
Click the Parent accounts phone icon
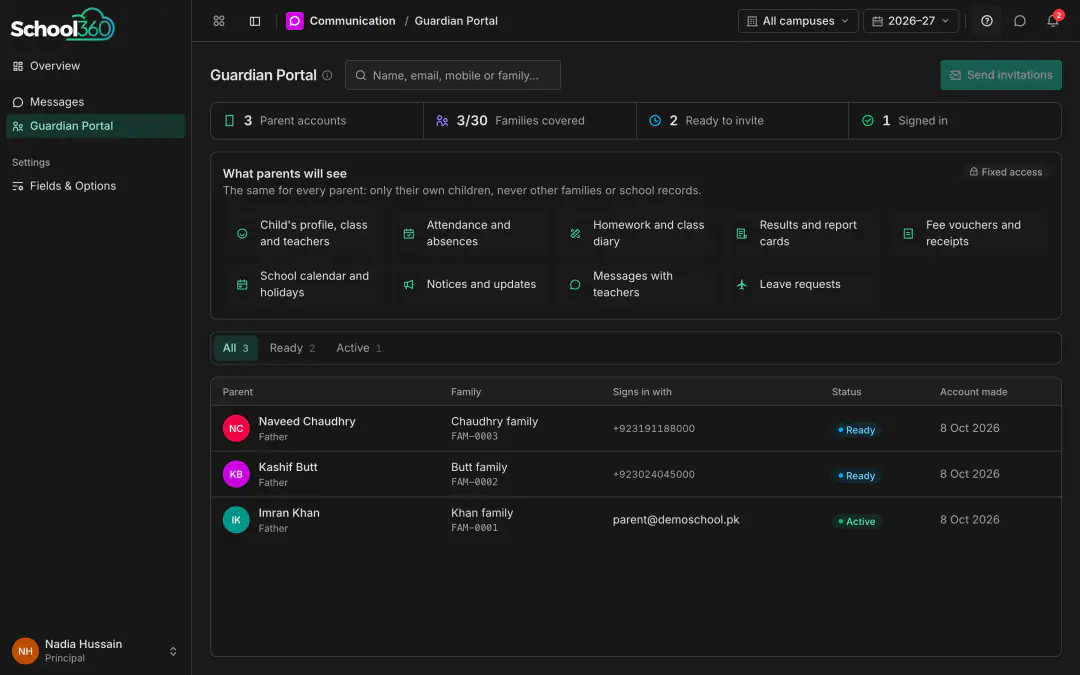coord(229,121)
